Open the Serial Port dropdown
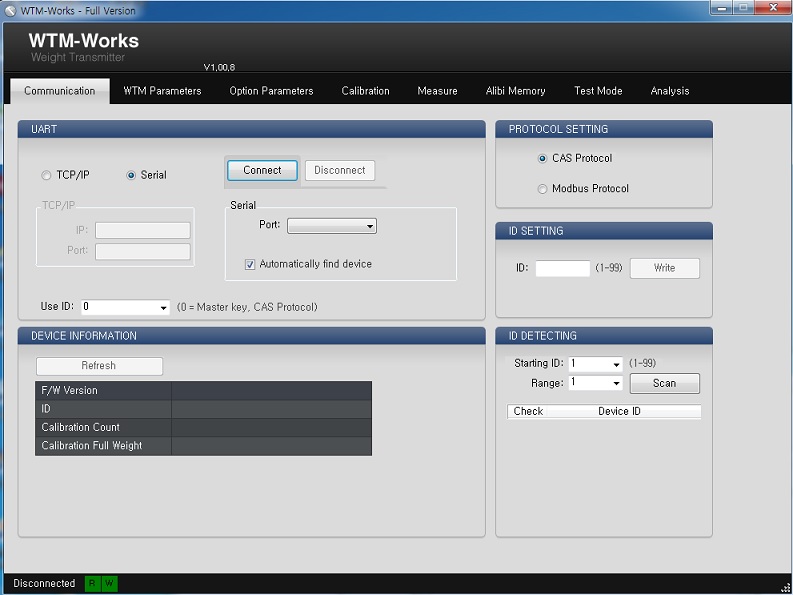 332,226
